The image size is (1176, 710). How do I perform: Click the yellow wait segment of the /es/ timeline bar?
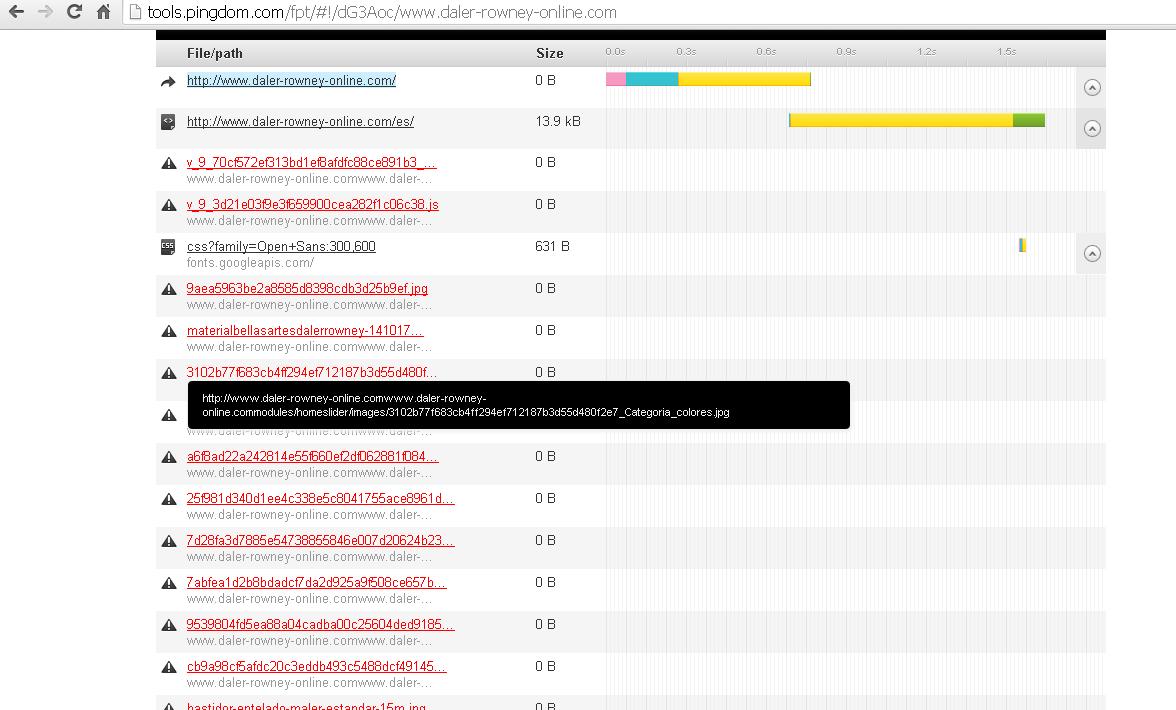(x=901, y=120)
